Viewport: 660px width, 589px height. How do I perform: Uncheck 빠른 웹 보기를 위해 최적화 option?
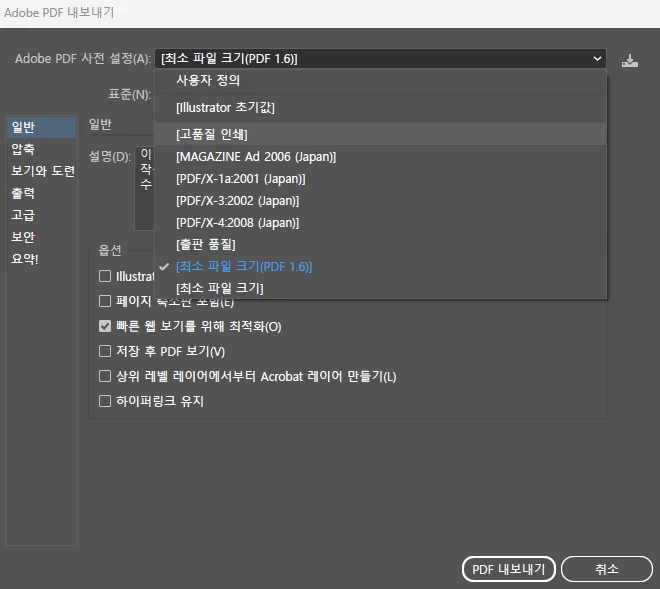pyautogui.click(x=104, y=326)
